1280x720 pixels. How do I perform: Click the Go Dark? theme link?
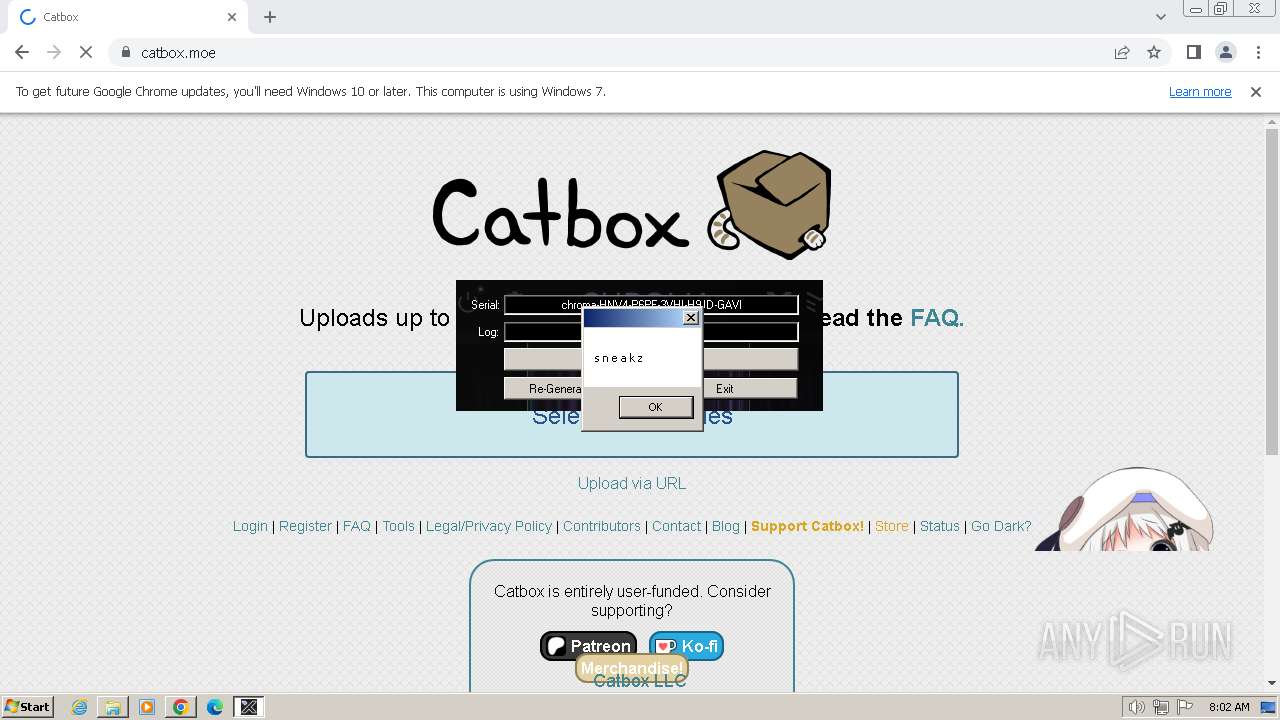(x=1001, y=526)
